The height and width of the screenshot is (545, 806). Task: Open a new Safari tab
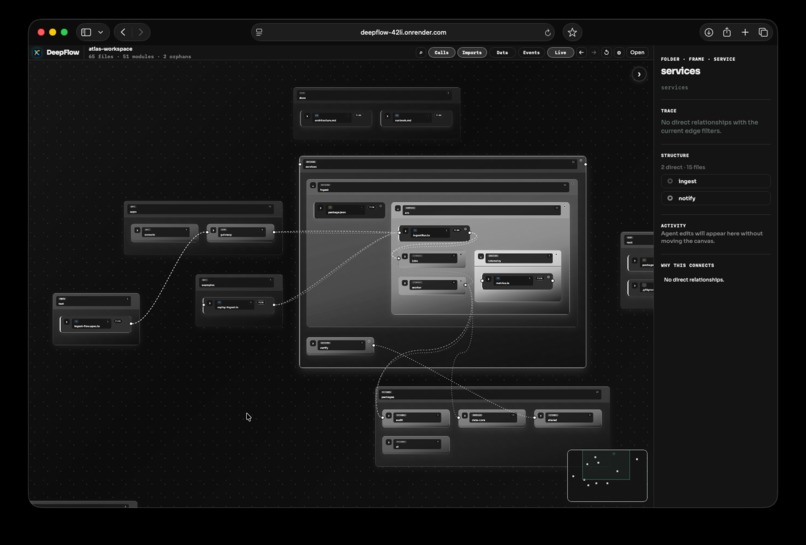coord(745,32)
